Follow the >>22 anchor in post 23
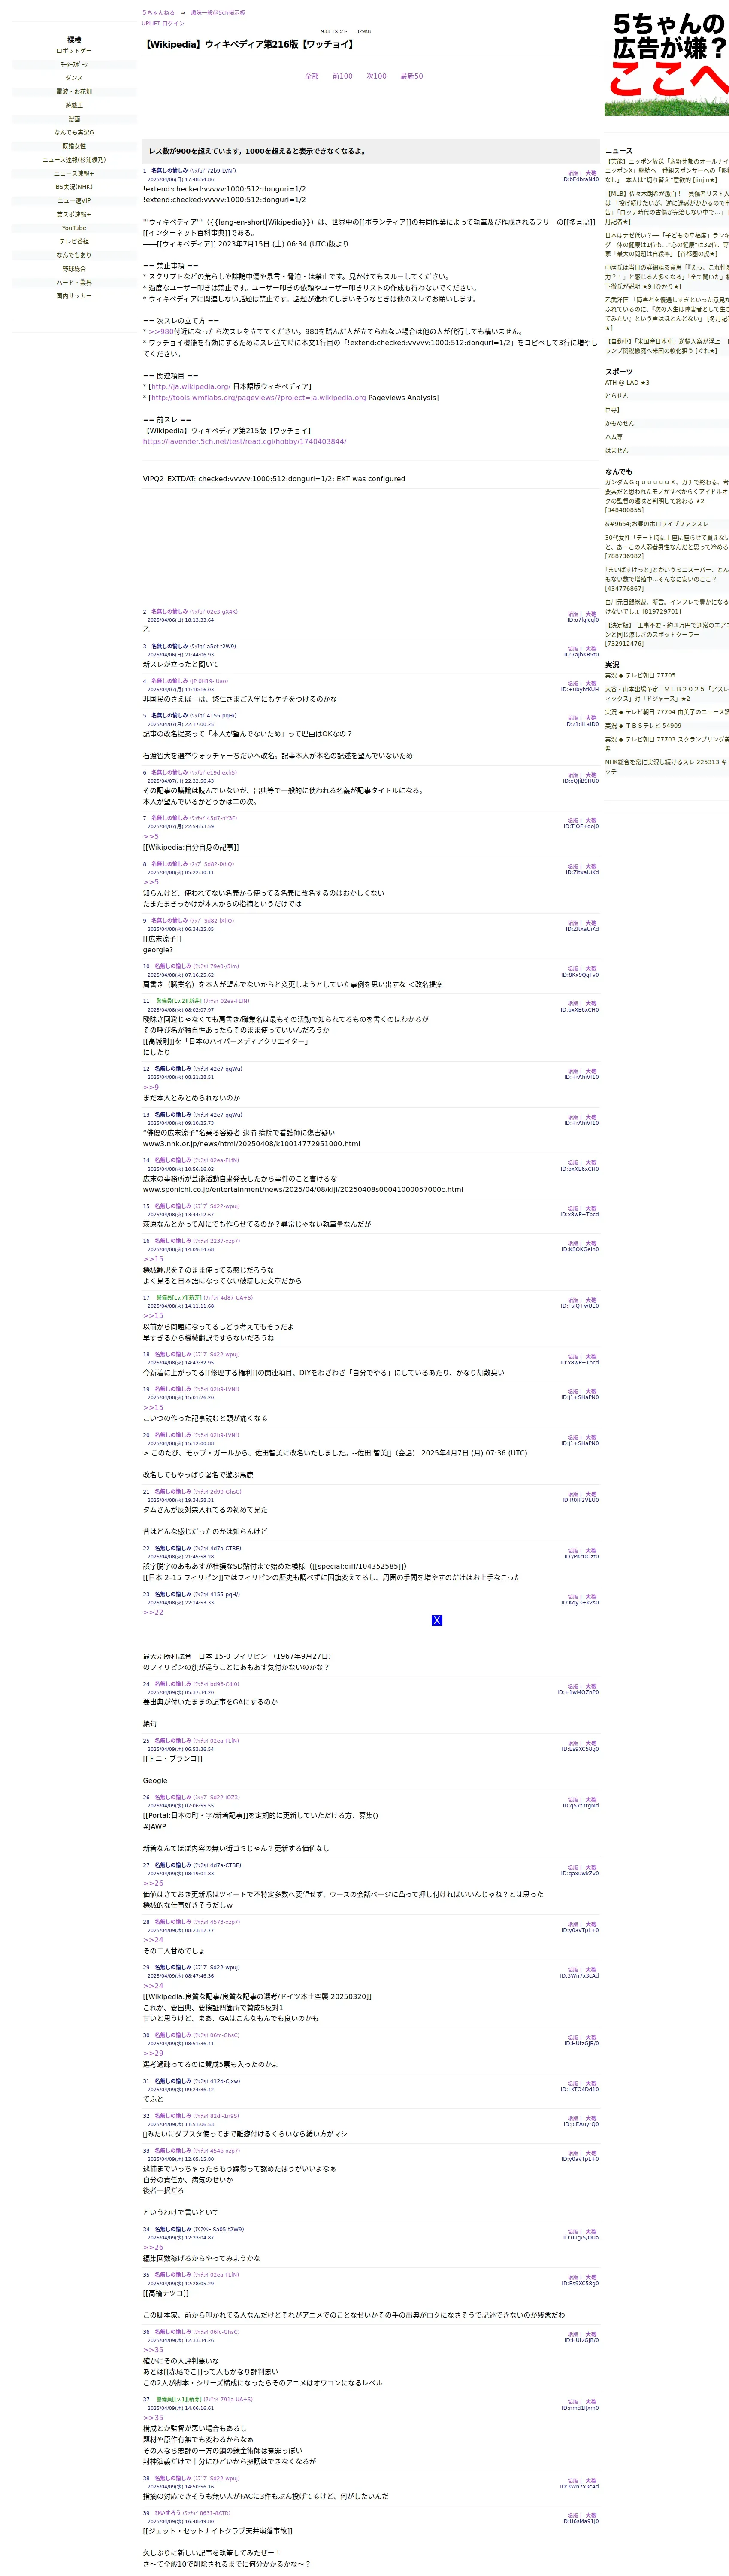Screen dimensions: 729x2576 [x=153, y=1612]
